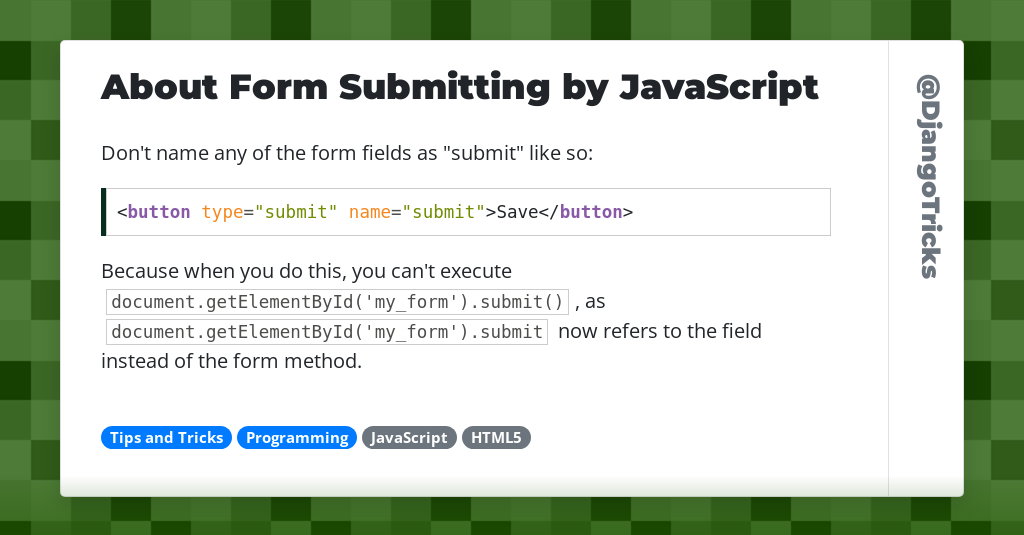The image size is (1024, 535).
Task: Click the orange "name" attribute in the code
Action: tap(370, 212)
